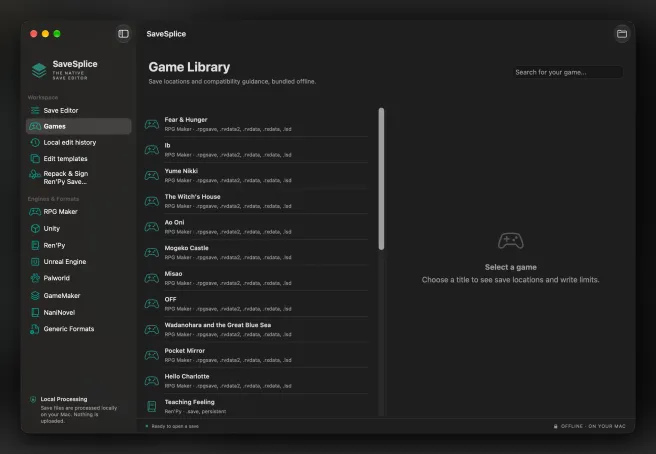Click controller icon beside Mogeko Castle
The height and width of the screenshot is (454, 656).
pyautogui.click(x=152, y=253)
